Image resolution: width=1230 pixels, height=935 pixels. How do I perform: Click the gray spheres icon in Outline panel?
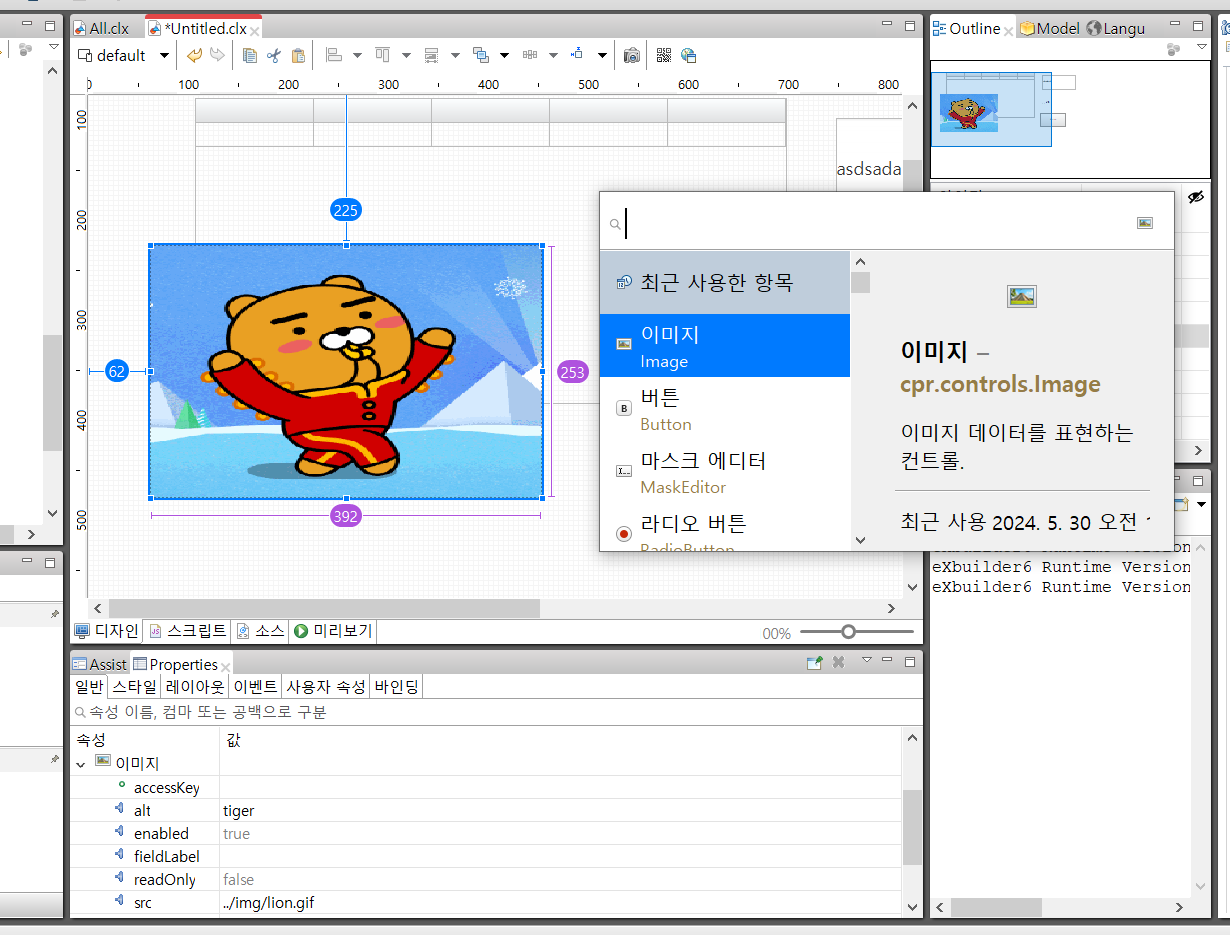(1174, 48)
